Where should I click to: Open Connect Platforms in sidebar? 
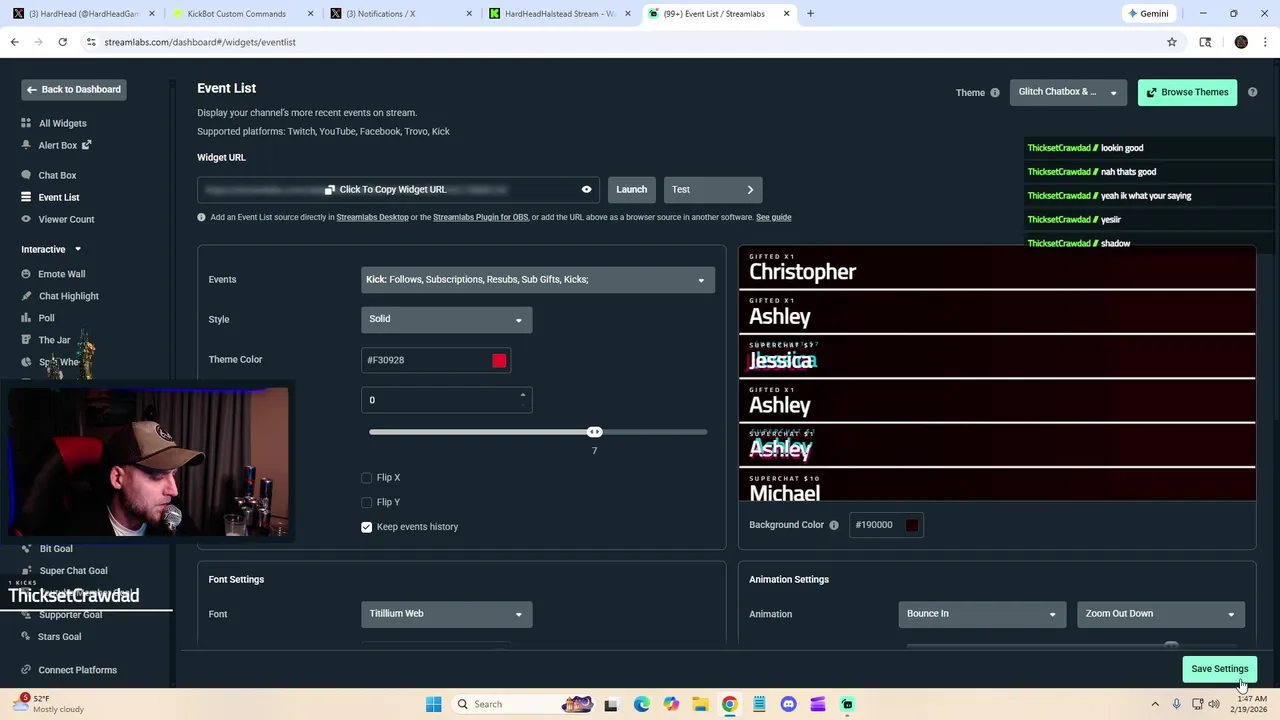(x=77, y=670)
